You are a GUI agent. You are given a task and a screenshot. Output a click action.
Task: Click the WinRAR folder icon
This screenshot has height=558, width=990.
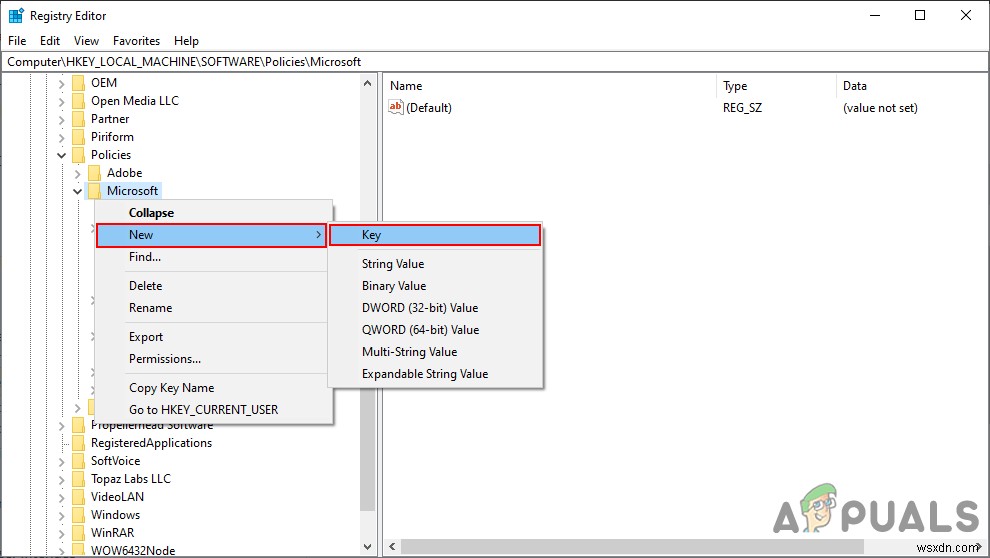(78, 533)
